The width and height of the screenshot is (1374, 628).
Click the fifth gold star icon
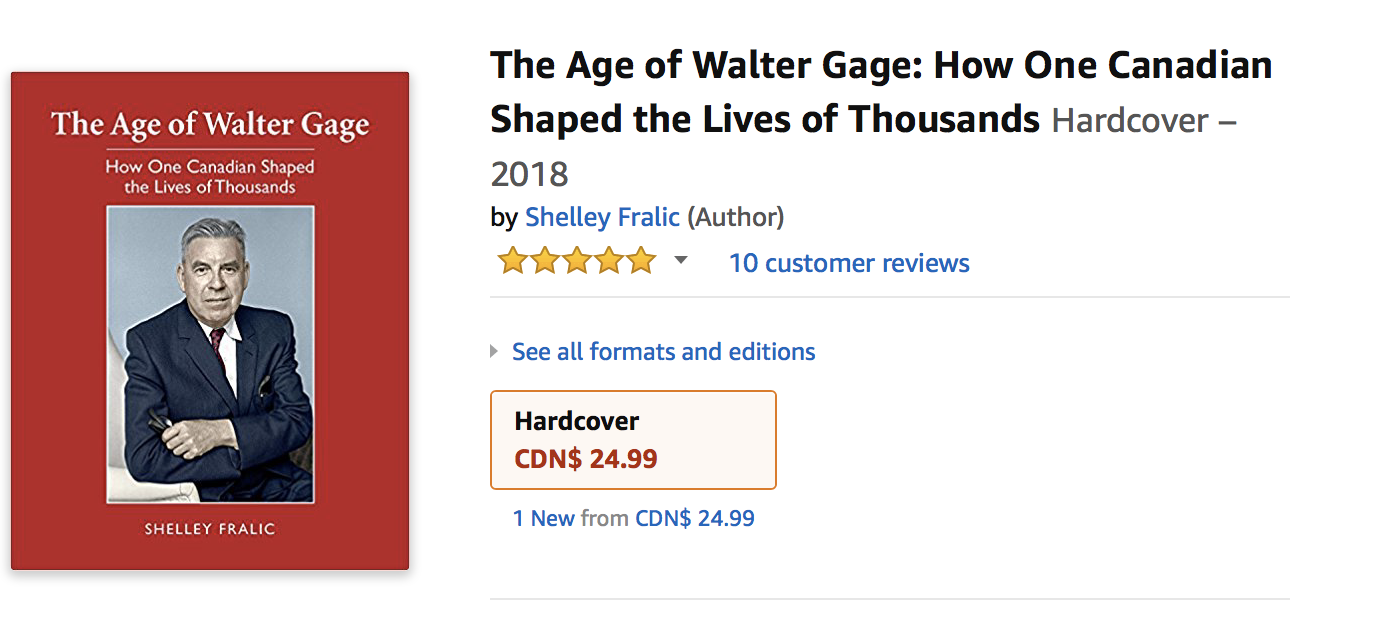click(x=641, y=259)
